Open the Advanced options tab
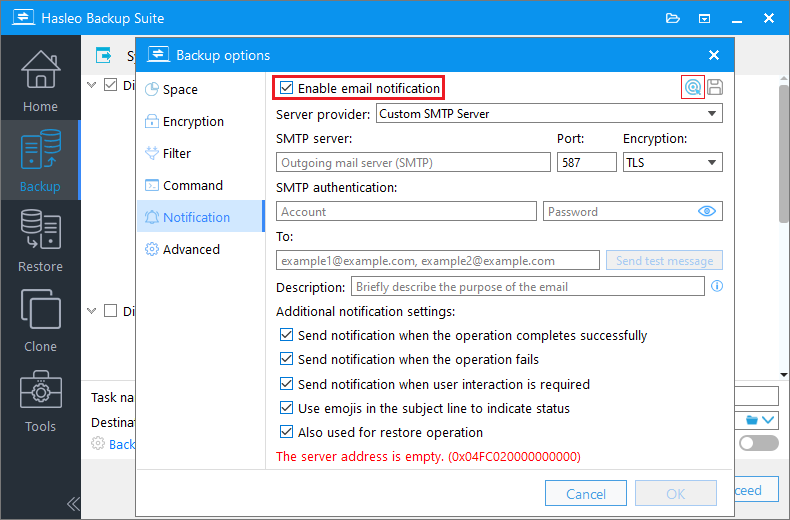Image resolution: width=790 pixels, height=520 pixels. click(x=200, y=249)
